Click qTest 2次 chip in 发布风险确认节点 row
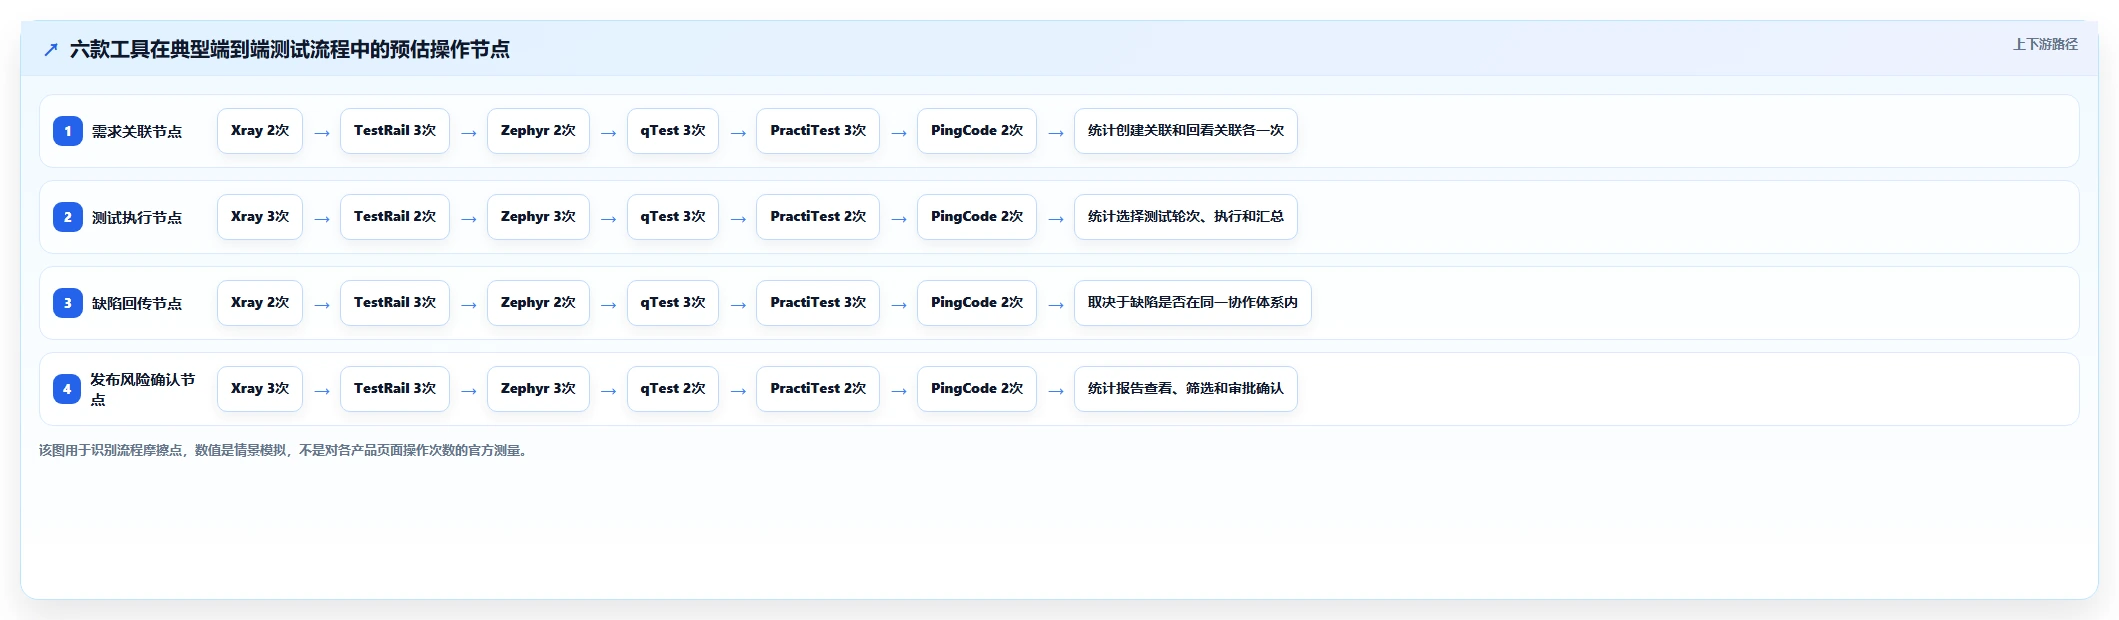Screen dimensions: 2119x620 tap(673, 389)
